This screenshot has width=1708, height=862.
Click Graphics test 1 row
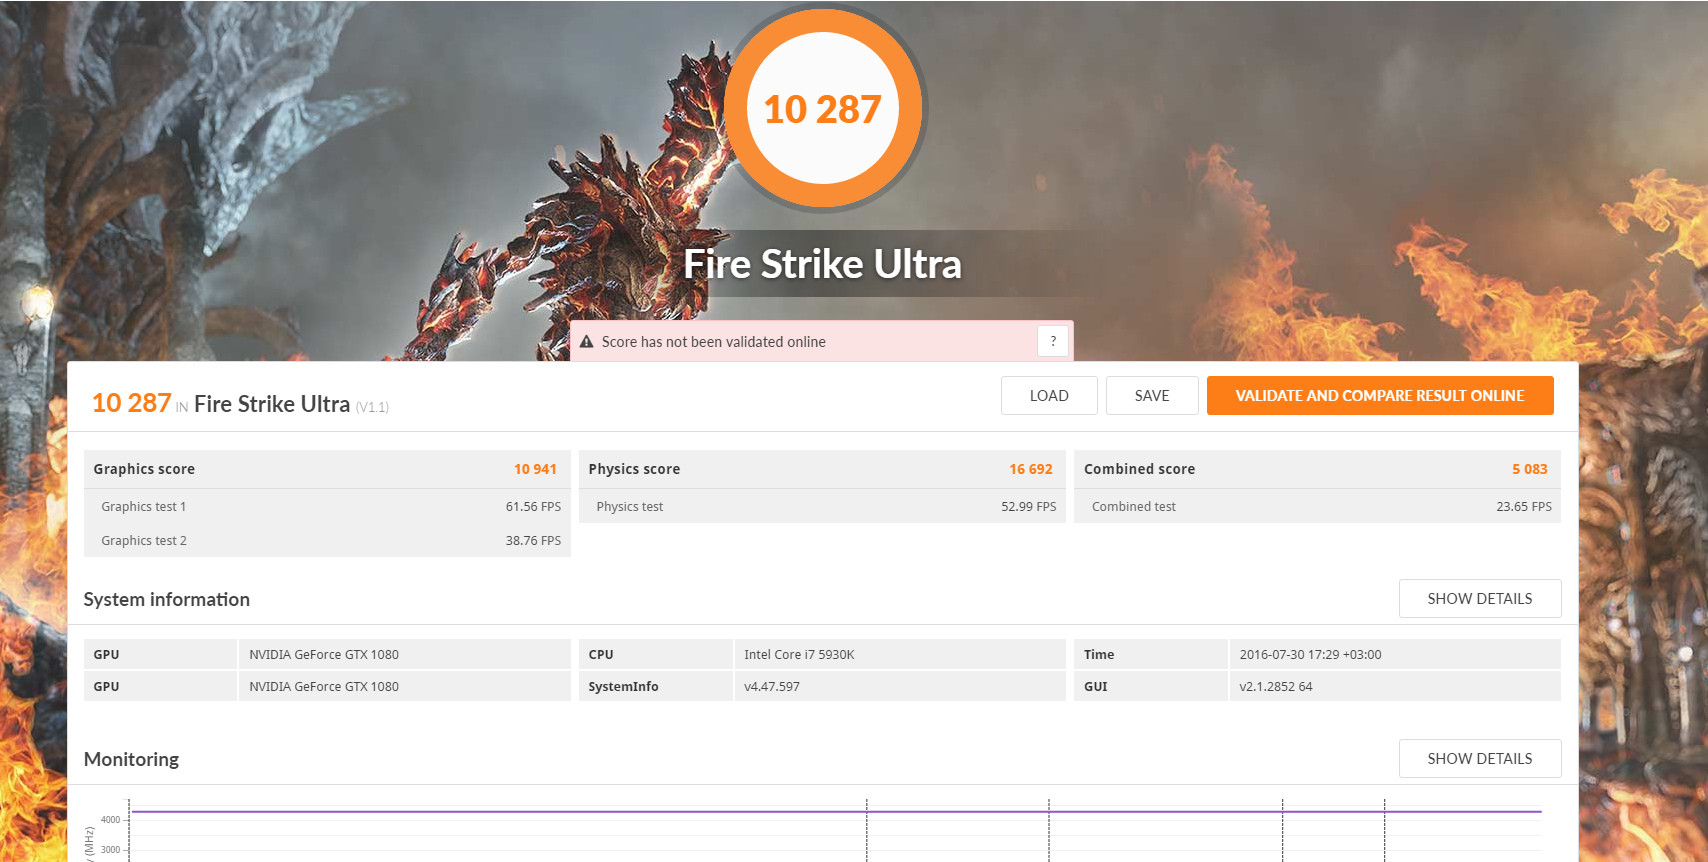327,506
